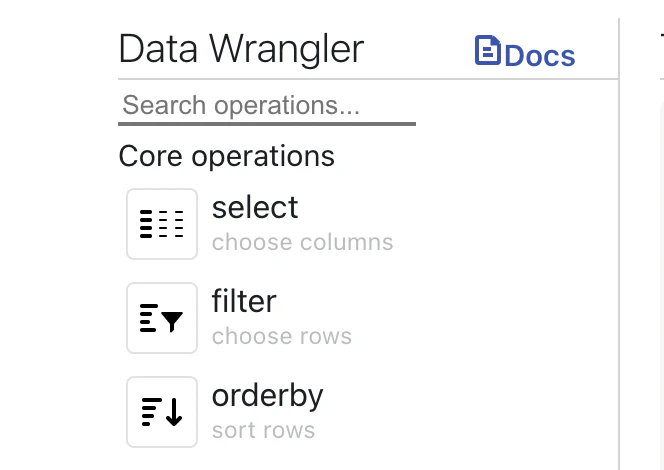Focus the Search operations field
Viewport: 664px width, 470px height.
coord(266,105)
